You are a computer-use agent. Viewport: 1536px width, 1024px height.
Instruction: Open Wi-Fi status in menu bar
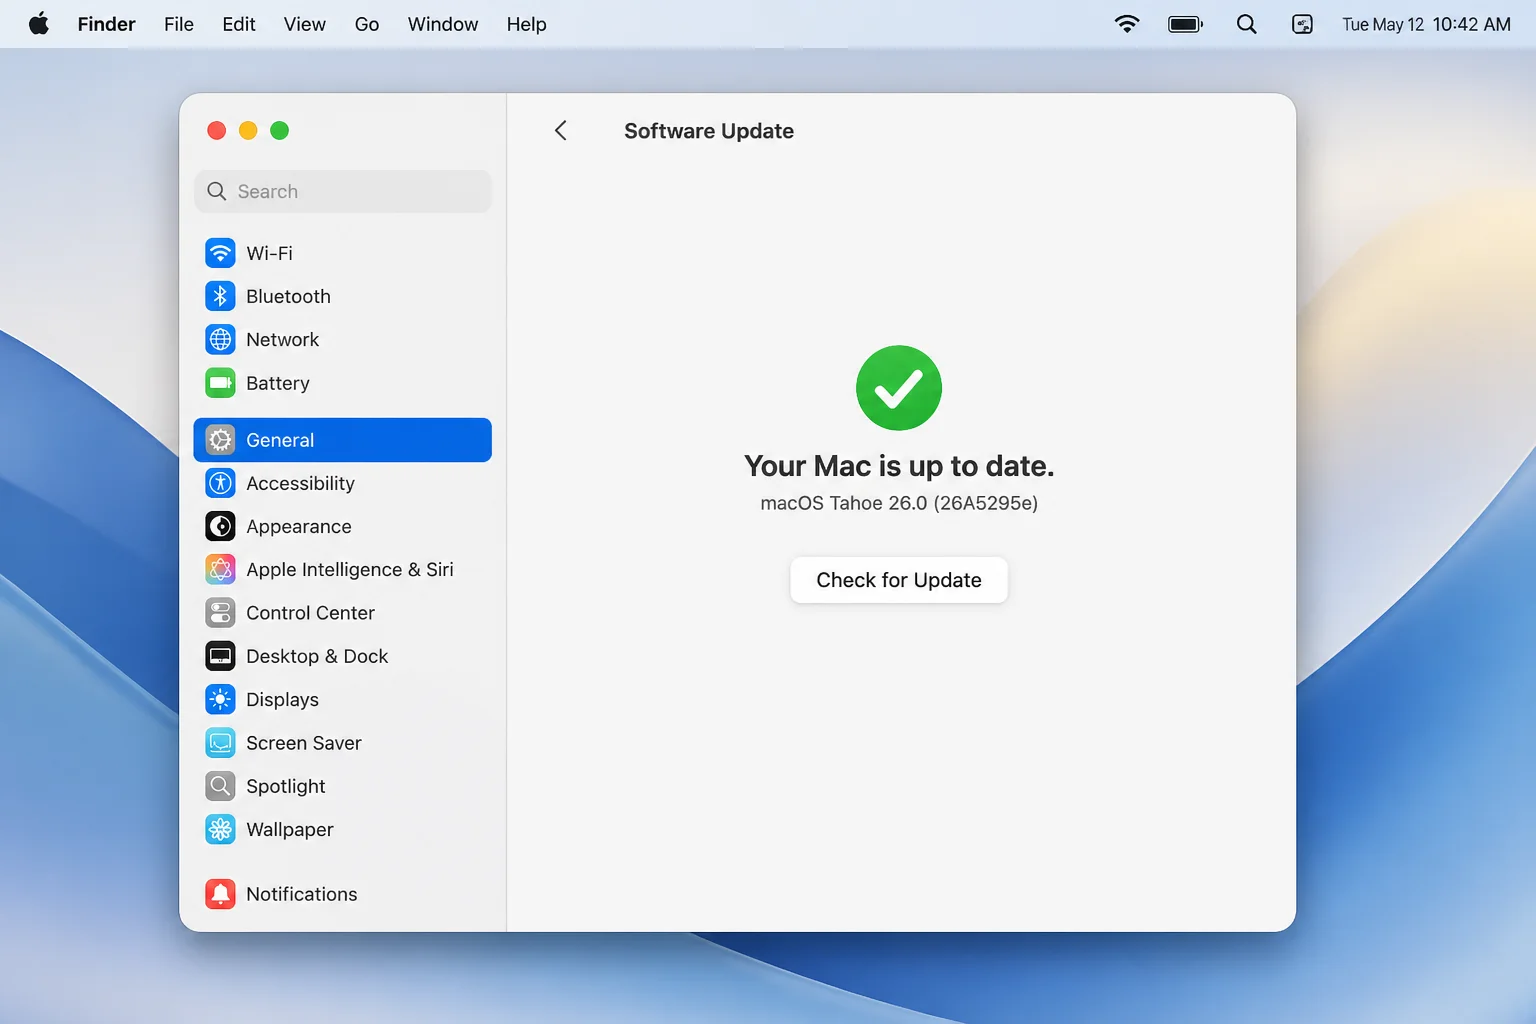(x=1127, y=24)
